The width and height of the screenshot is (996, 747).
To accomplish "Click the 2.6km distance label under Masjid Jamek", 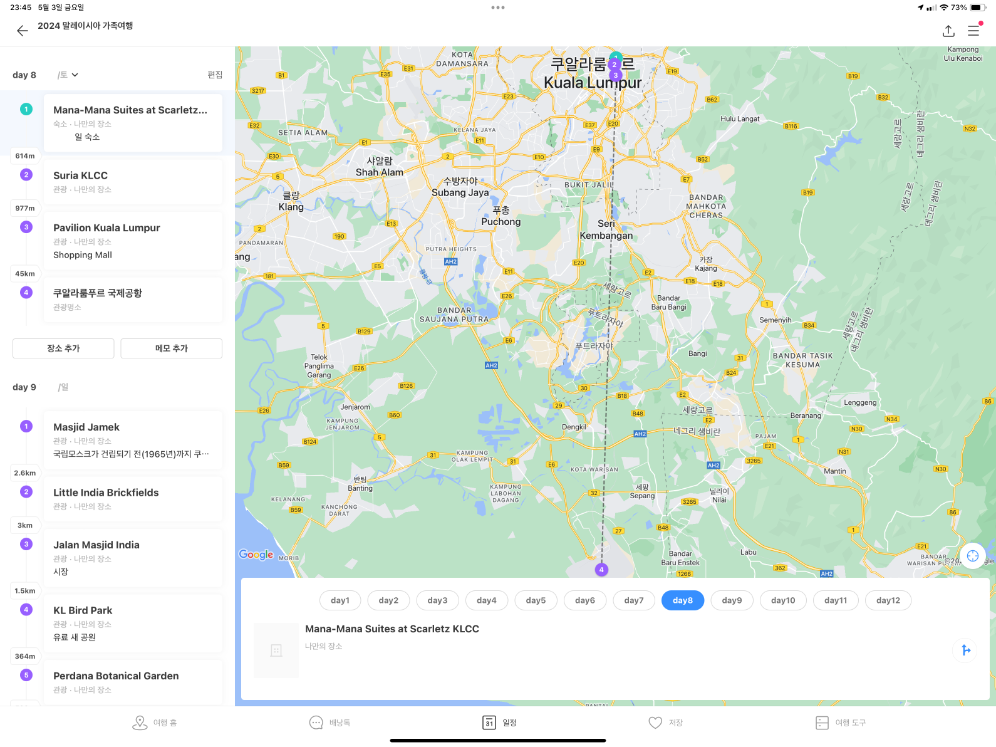I will [25, 473].
